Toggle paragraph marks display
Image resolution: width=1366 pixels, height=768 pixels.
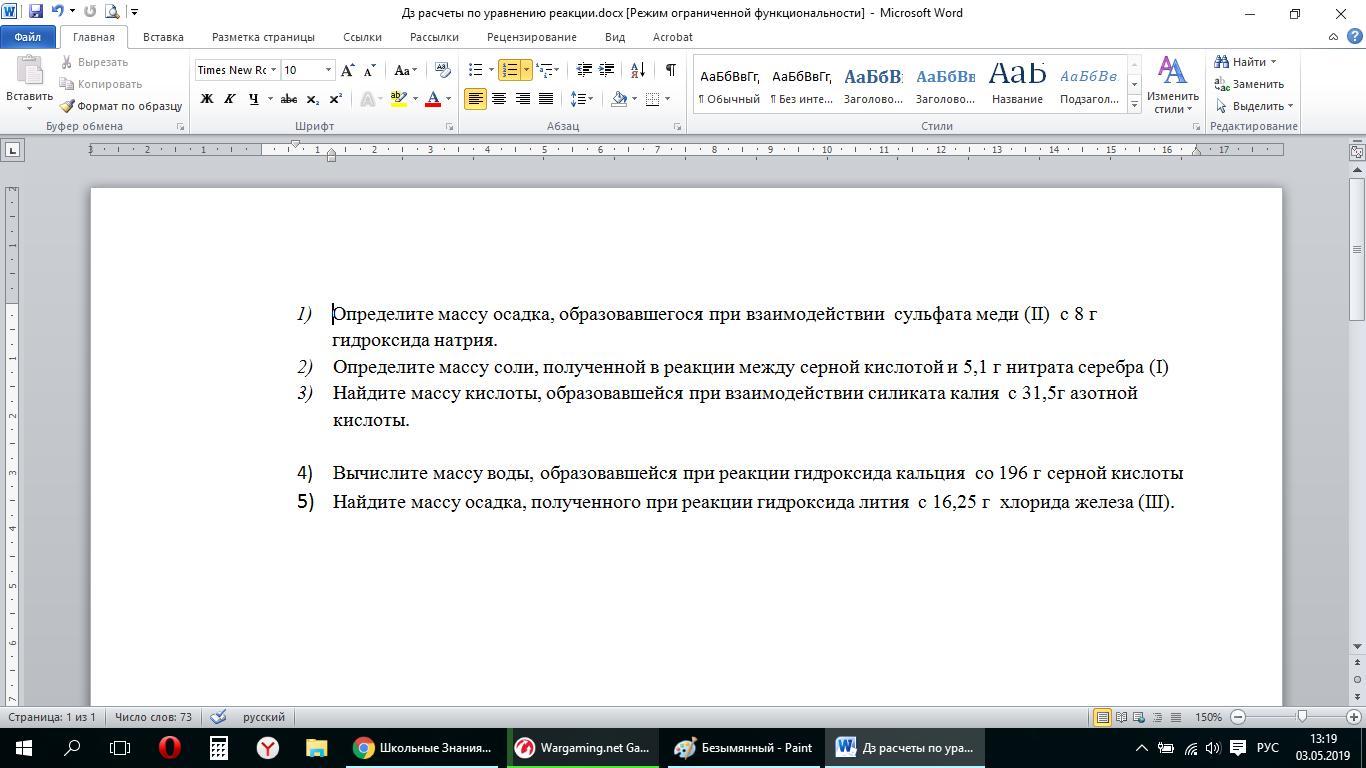pyautogui.click(x=670, y=70)
